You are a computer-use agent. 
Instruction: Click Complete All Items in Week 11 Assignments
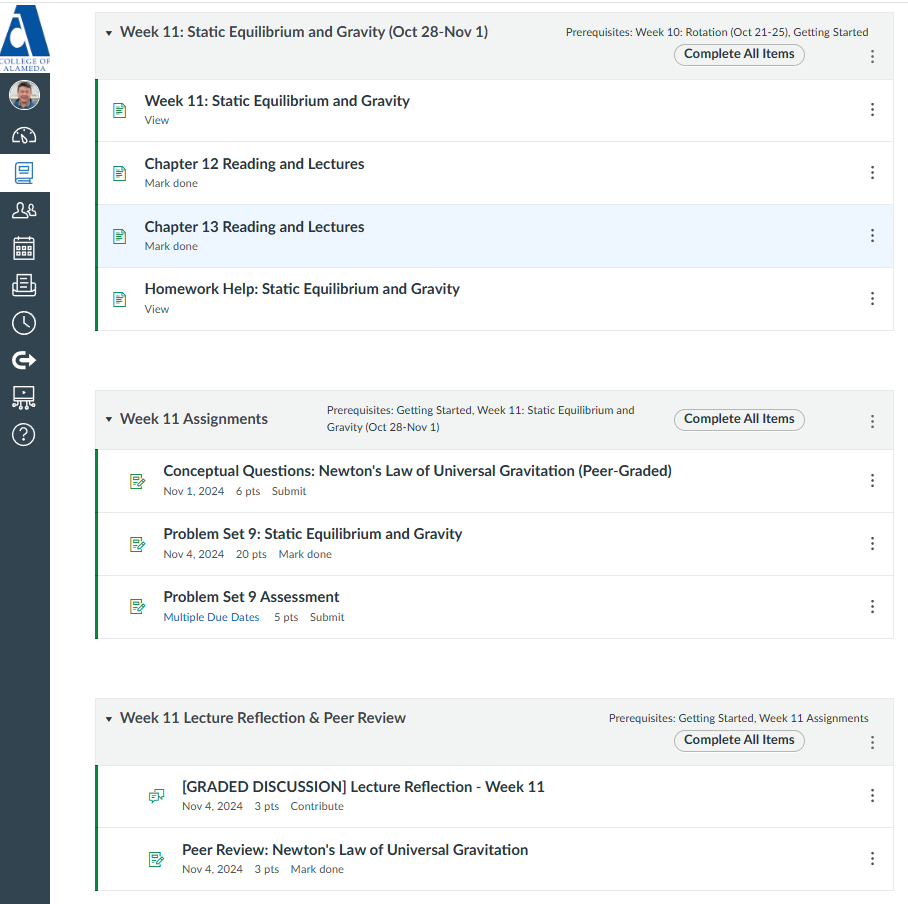tap(739, 419)
